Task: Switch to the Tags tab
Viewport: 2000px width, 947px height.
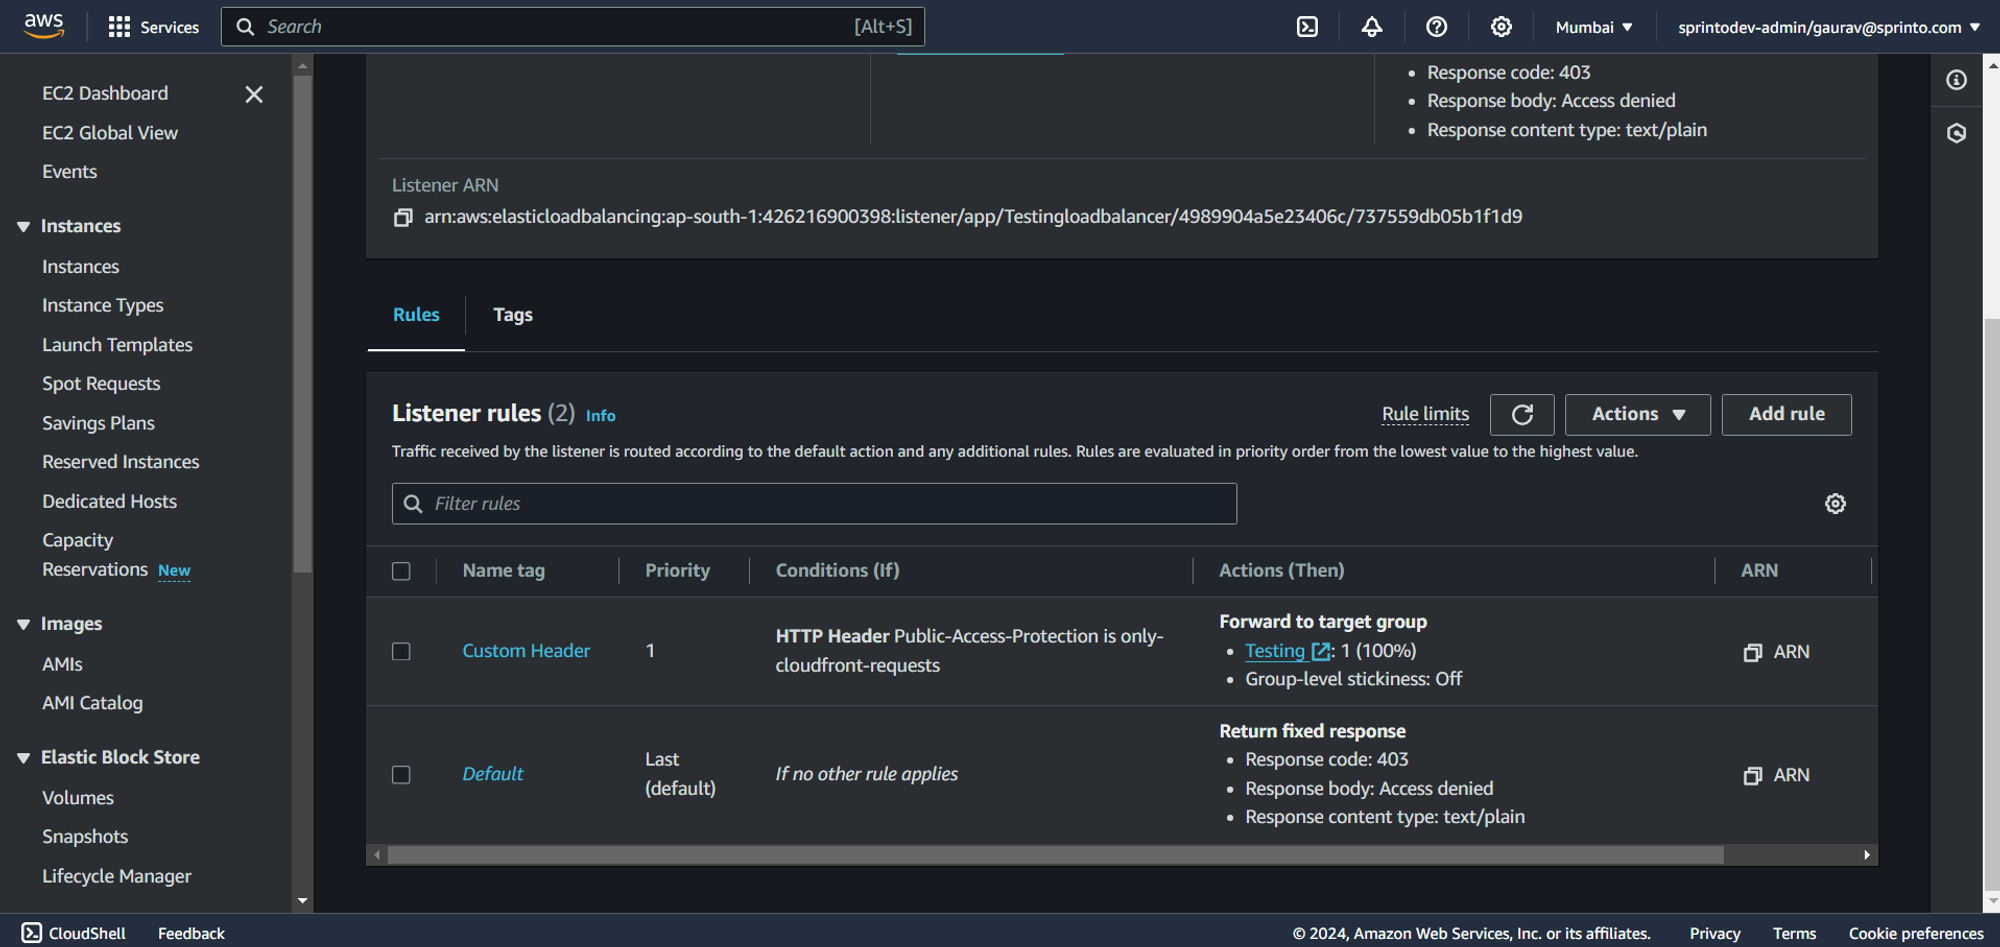Action: [x=513, y=315]
